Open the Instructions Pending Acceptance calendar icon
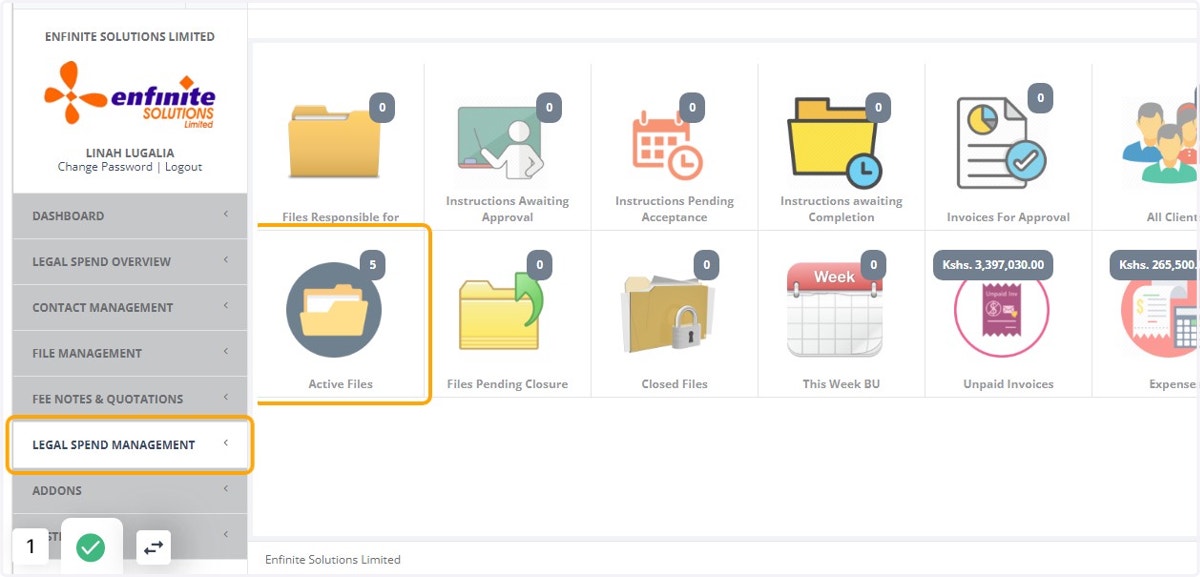Screen dimensions: 1200x577 coord(667,145)
